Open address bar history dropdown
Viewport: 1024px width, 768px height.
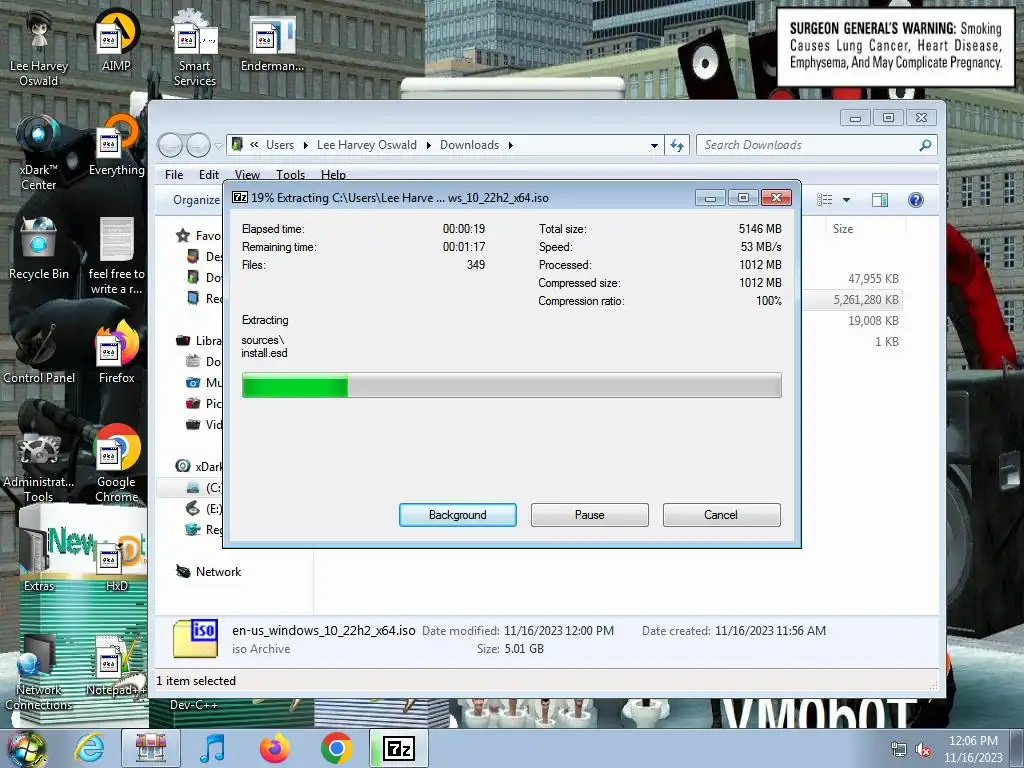[654, 146]
